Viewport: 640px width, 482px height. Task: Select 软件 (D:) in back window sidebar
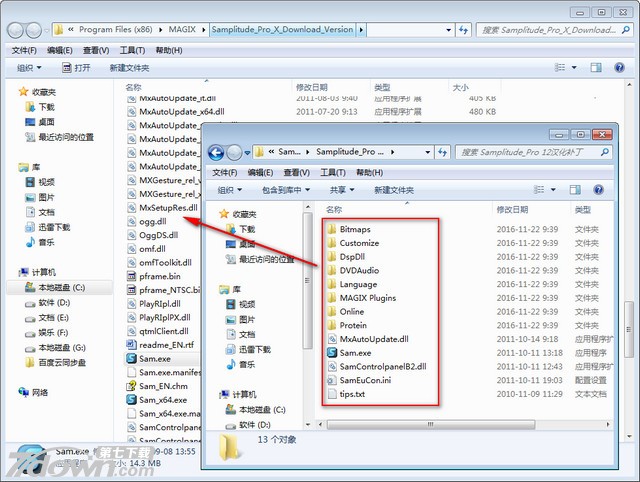48,303
